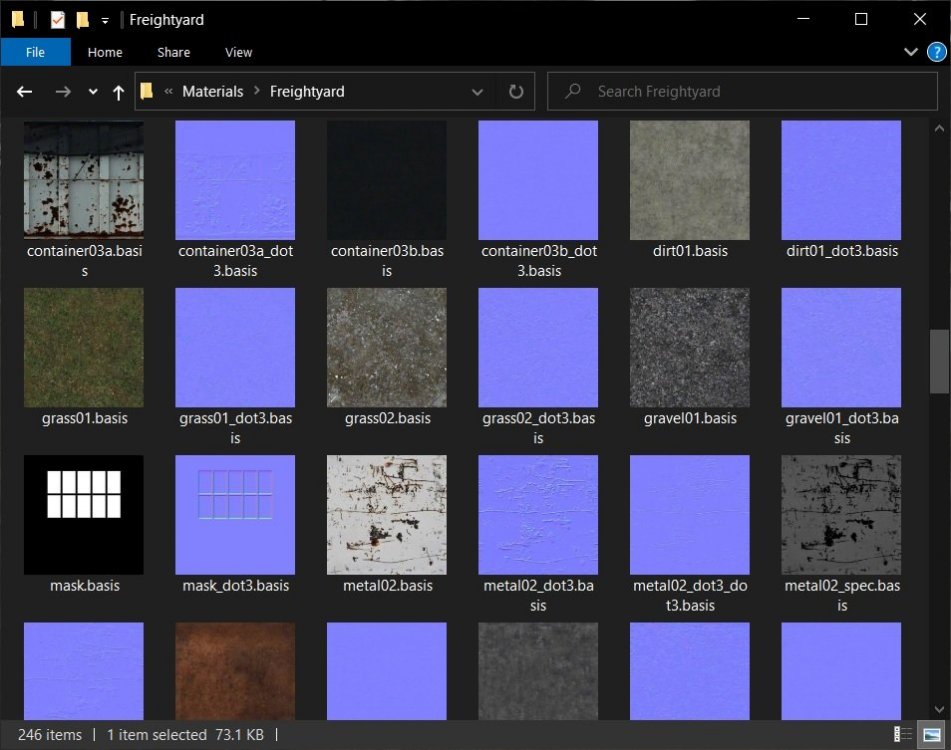Select the mask.basis thumbnail
This screenshot has width=951, height=750.
click(84, 515)
